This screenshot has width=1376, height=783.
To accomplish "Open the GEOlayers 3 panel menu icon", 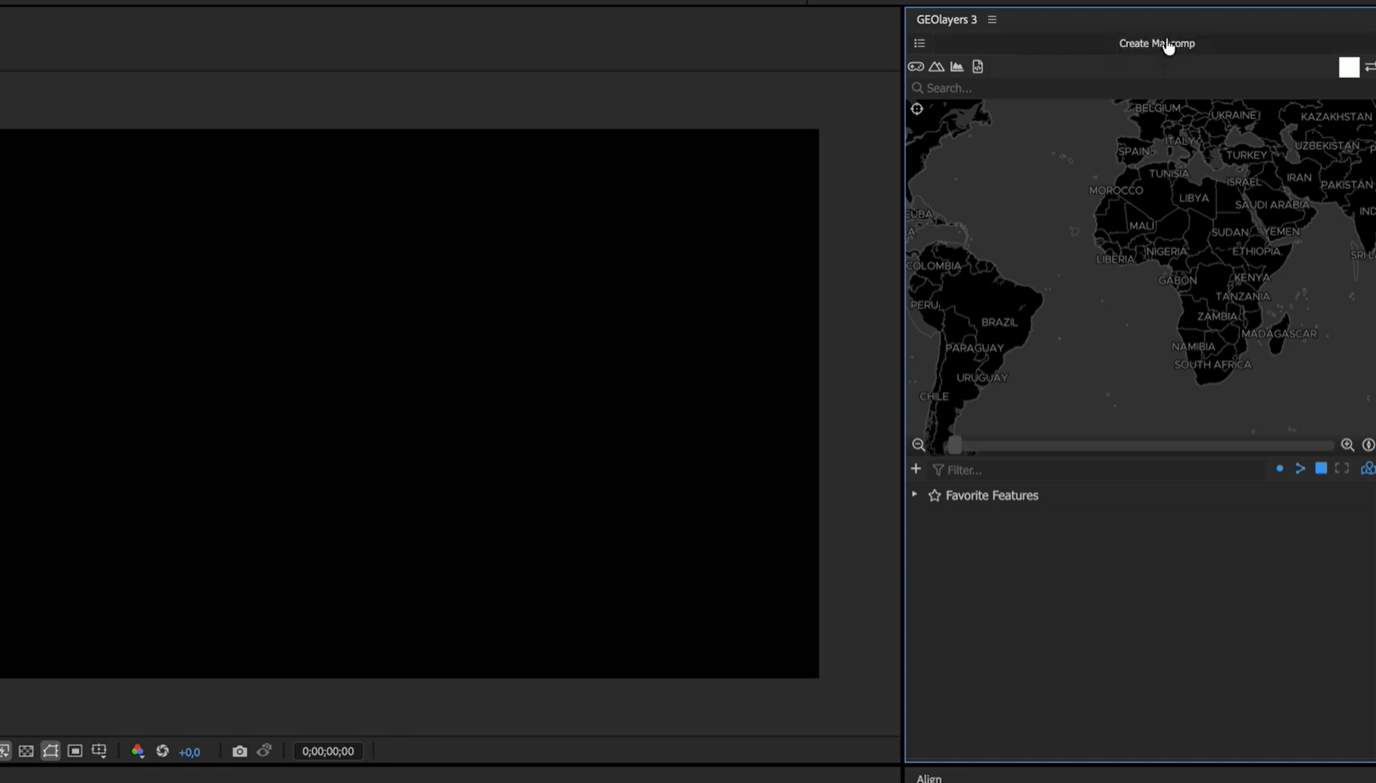I will [991, 18].
